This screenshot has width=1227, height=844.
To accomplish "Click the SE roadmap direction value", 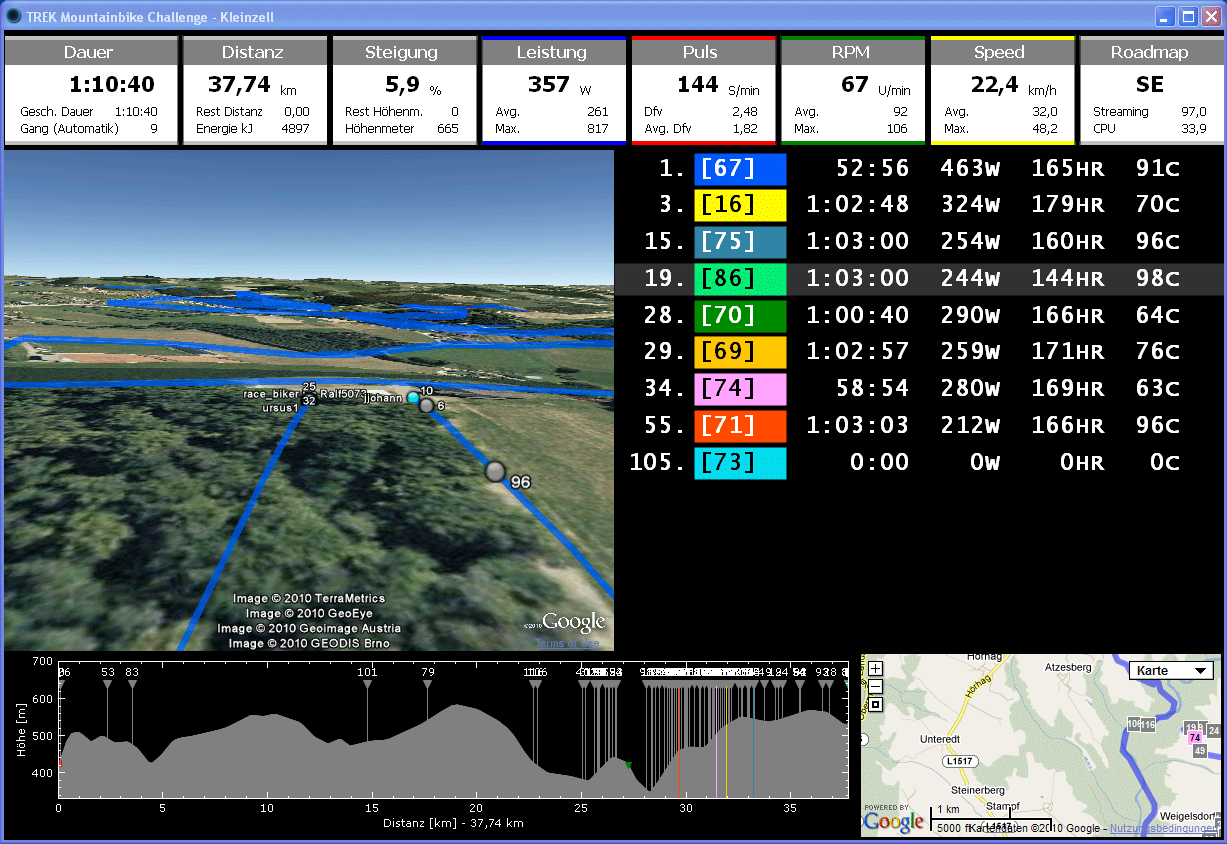I will click(1150, 85).
